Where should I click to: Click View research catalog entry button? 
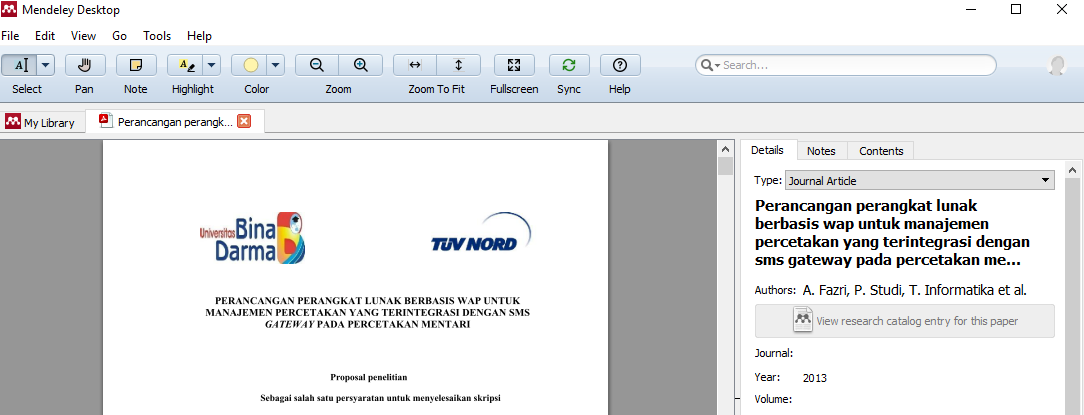(x=905, y=321)
